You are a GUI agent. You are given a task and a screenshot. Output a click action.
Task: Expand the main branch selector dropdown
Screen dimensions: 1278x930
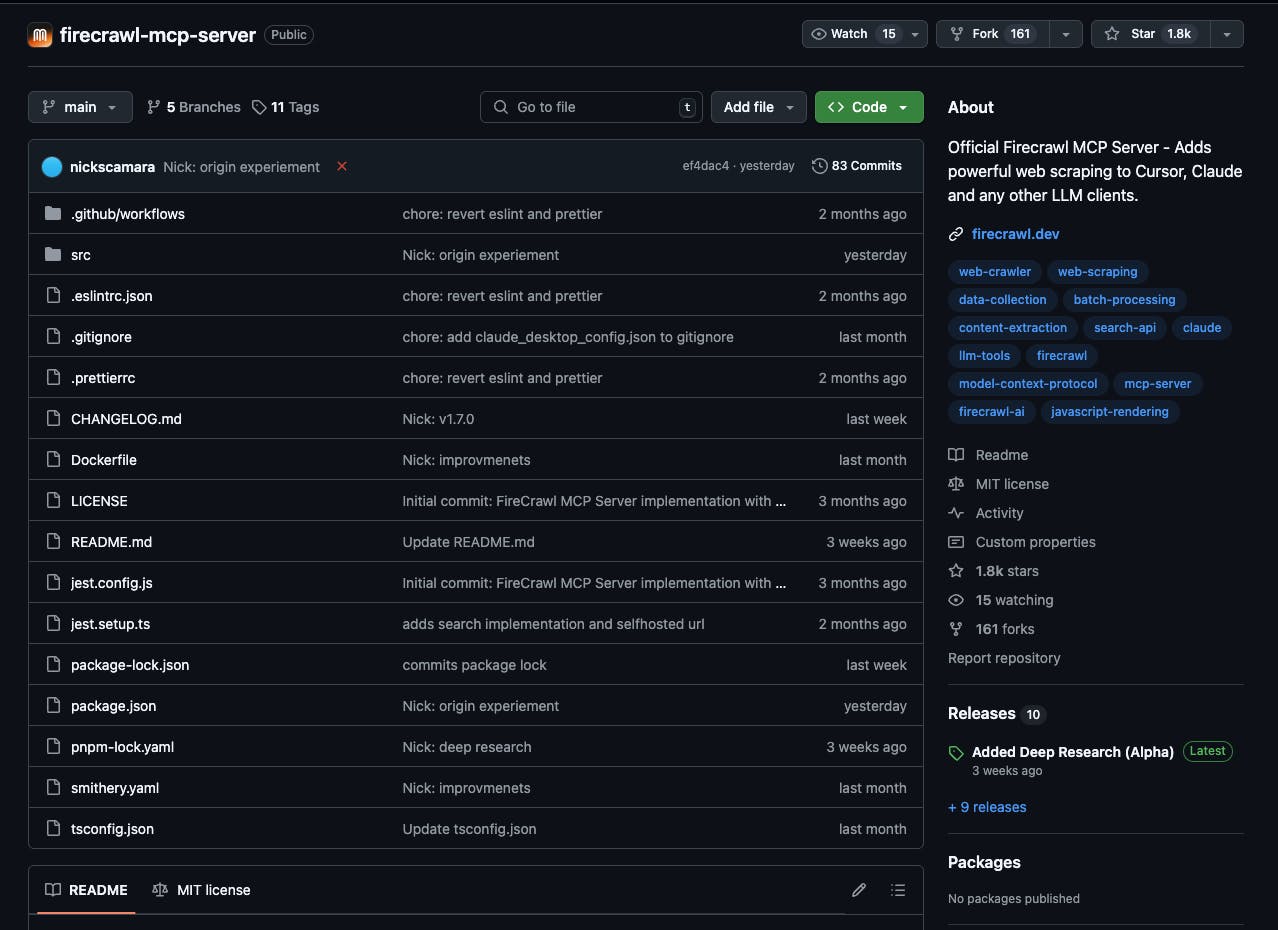pos(80,107)
